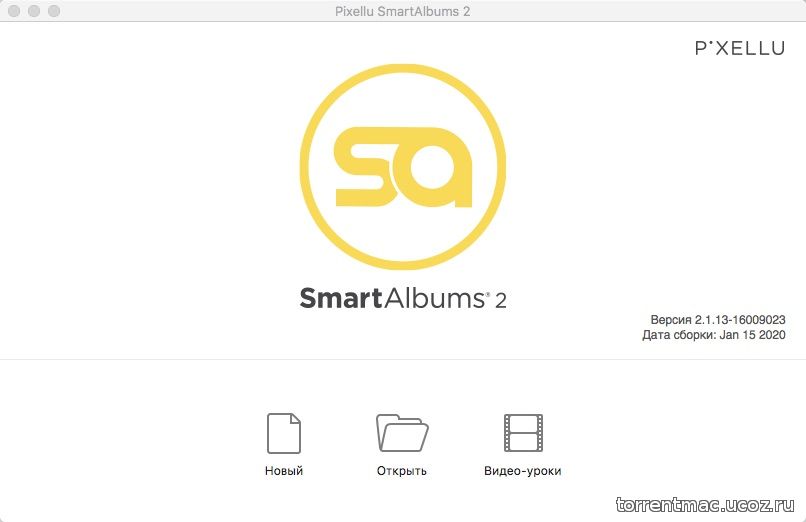Click the Версия 2.1.13-16009023 version text

click(x=718, y=320)
